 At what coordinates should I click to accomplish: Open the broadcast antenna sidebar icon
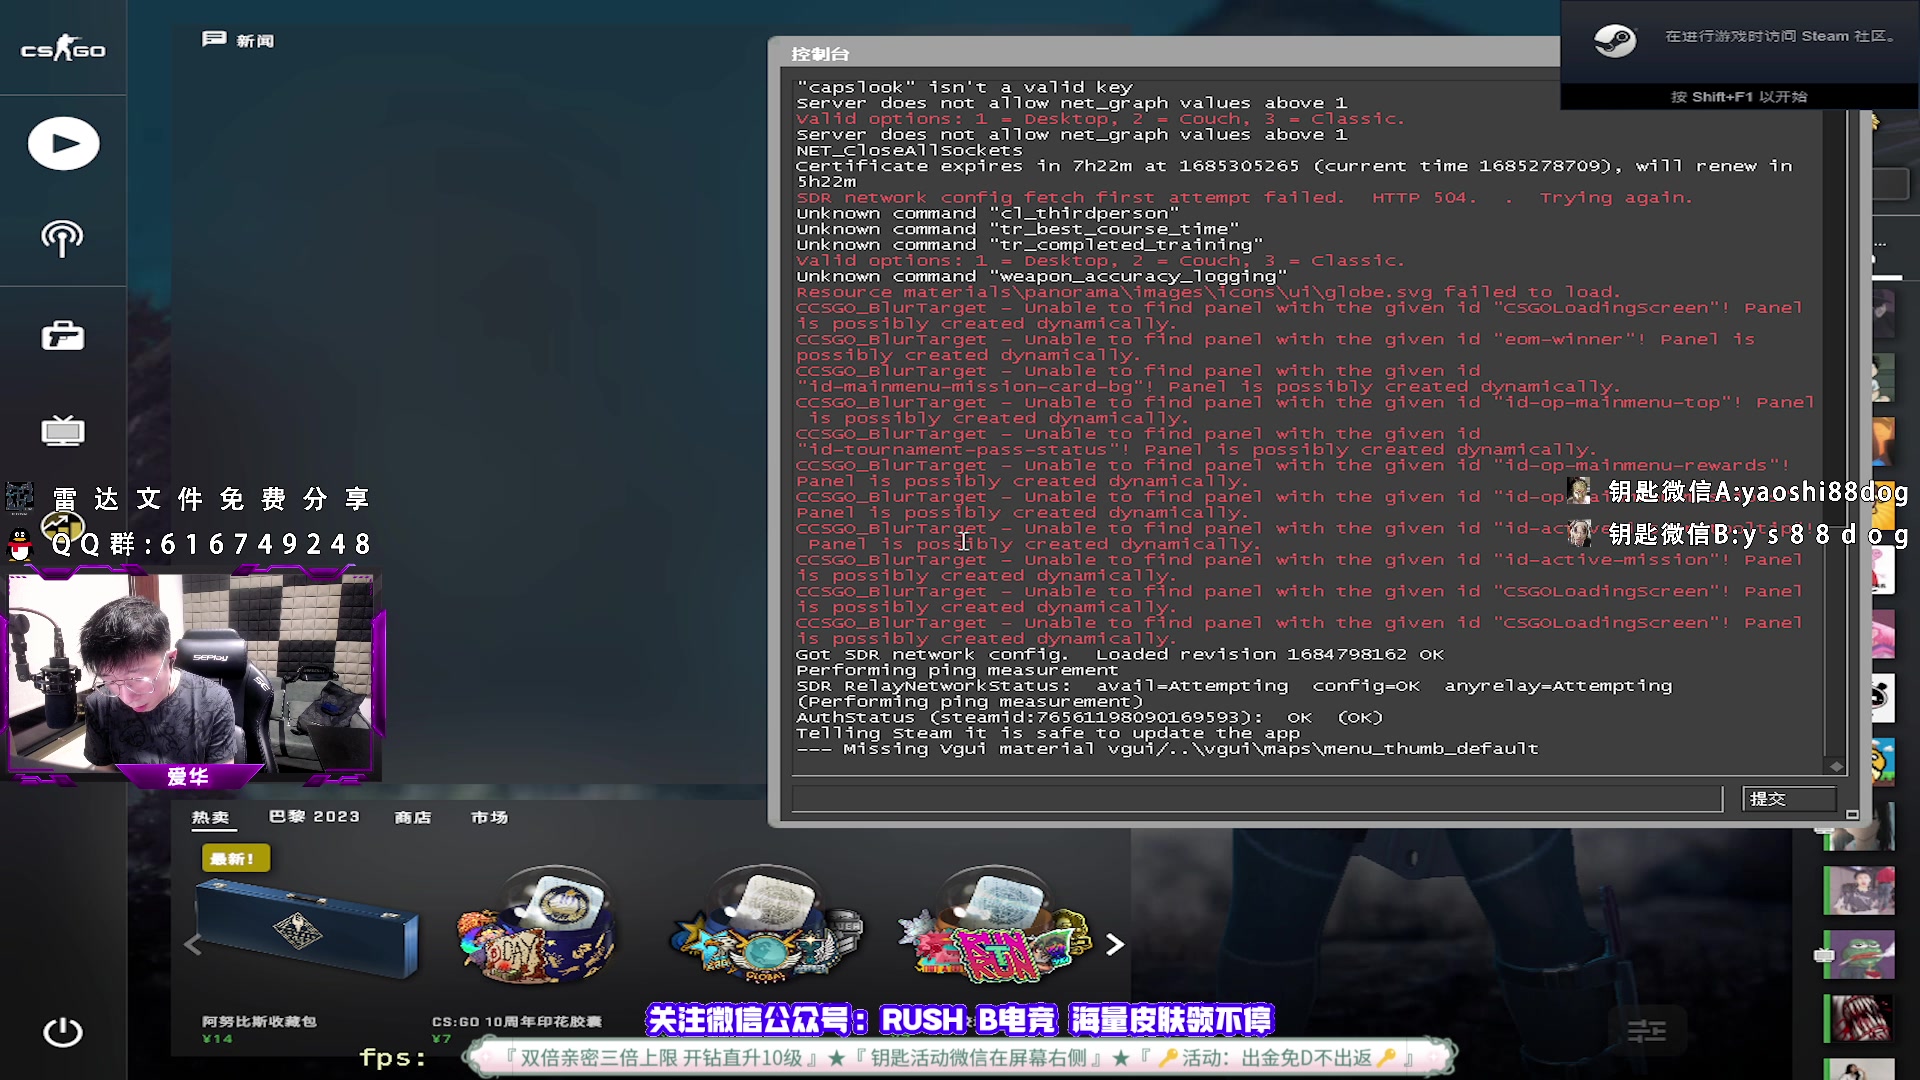[x=62, y=238]
